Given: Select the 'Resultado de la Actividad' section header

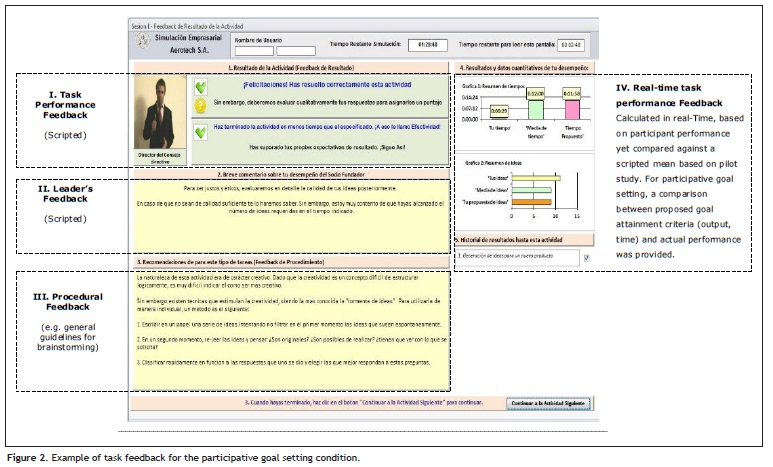Looking at the screenshot, I should point(290,68).
